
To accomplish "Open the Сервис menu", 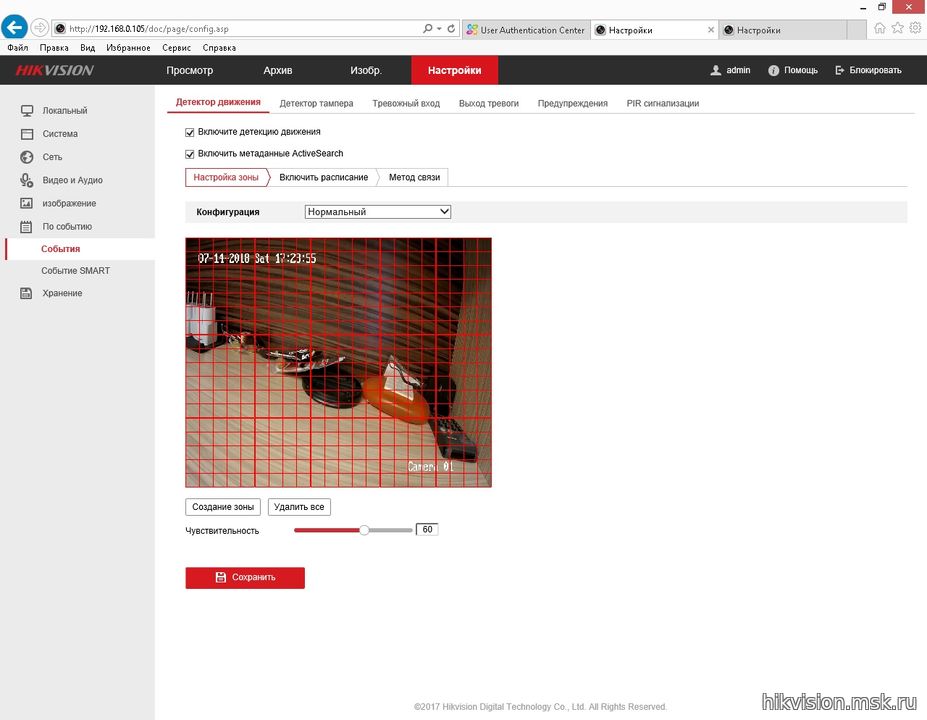I will pyautogui.click(x=176, y=48).
